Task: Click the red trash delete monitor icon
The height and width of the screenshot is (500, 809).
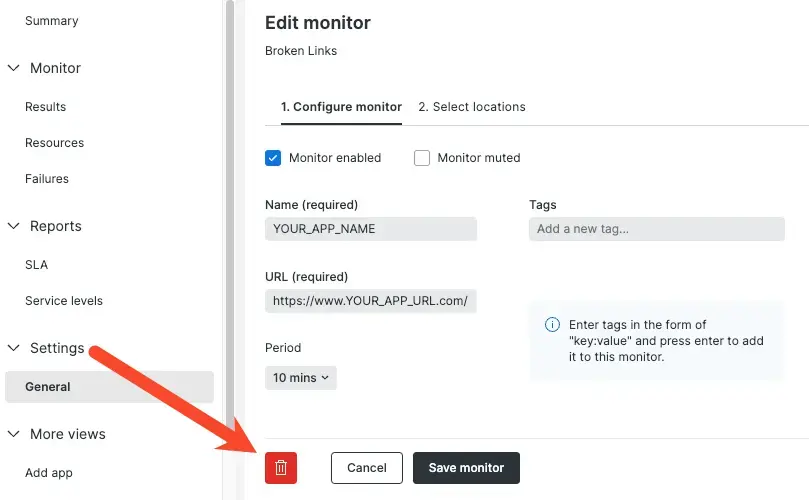Action: pos(281,468)
